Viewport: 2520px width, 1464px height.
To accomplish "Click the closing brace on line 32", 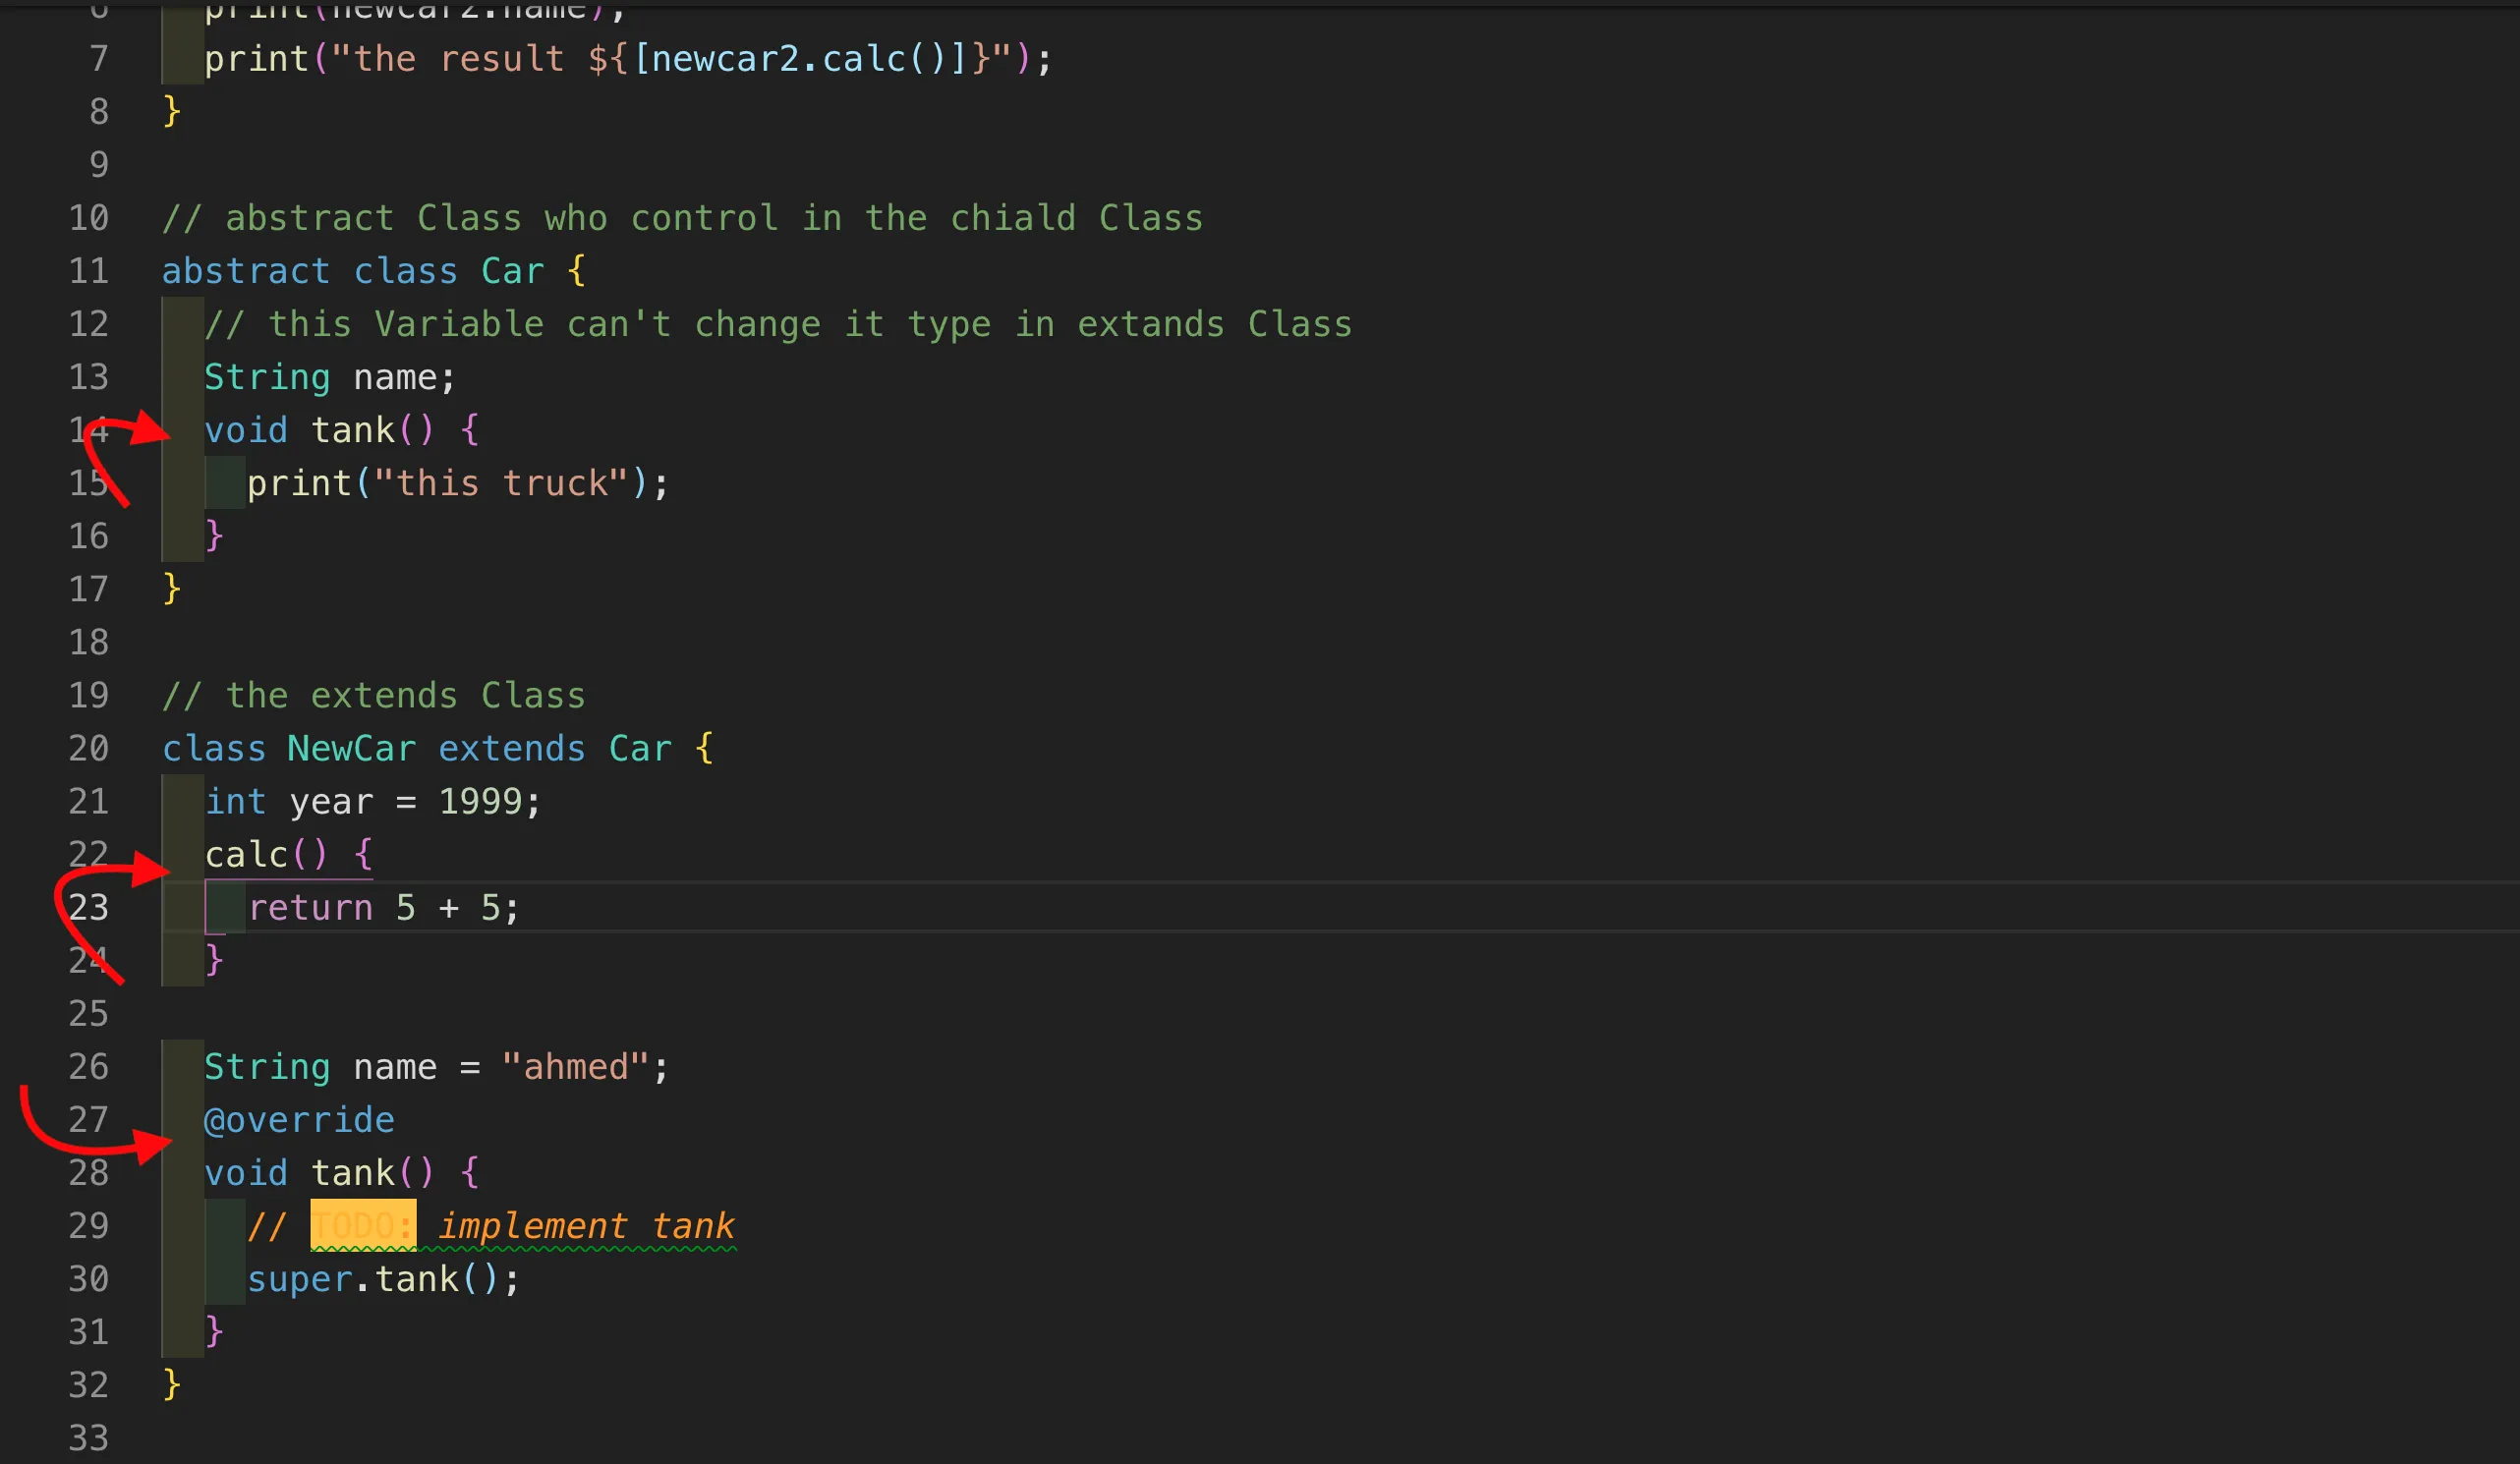I will [172, 1384].
